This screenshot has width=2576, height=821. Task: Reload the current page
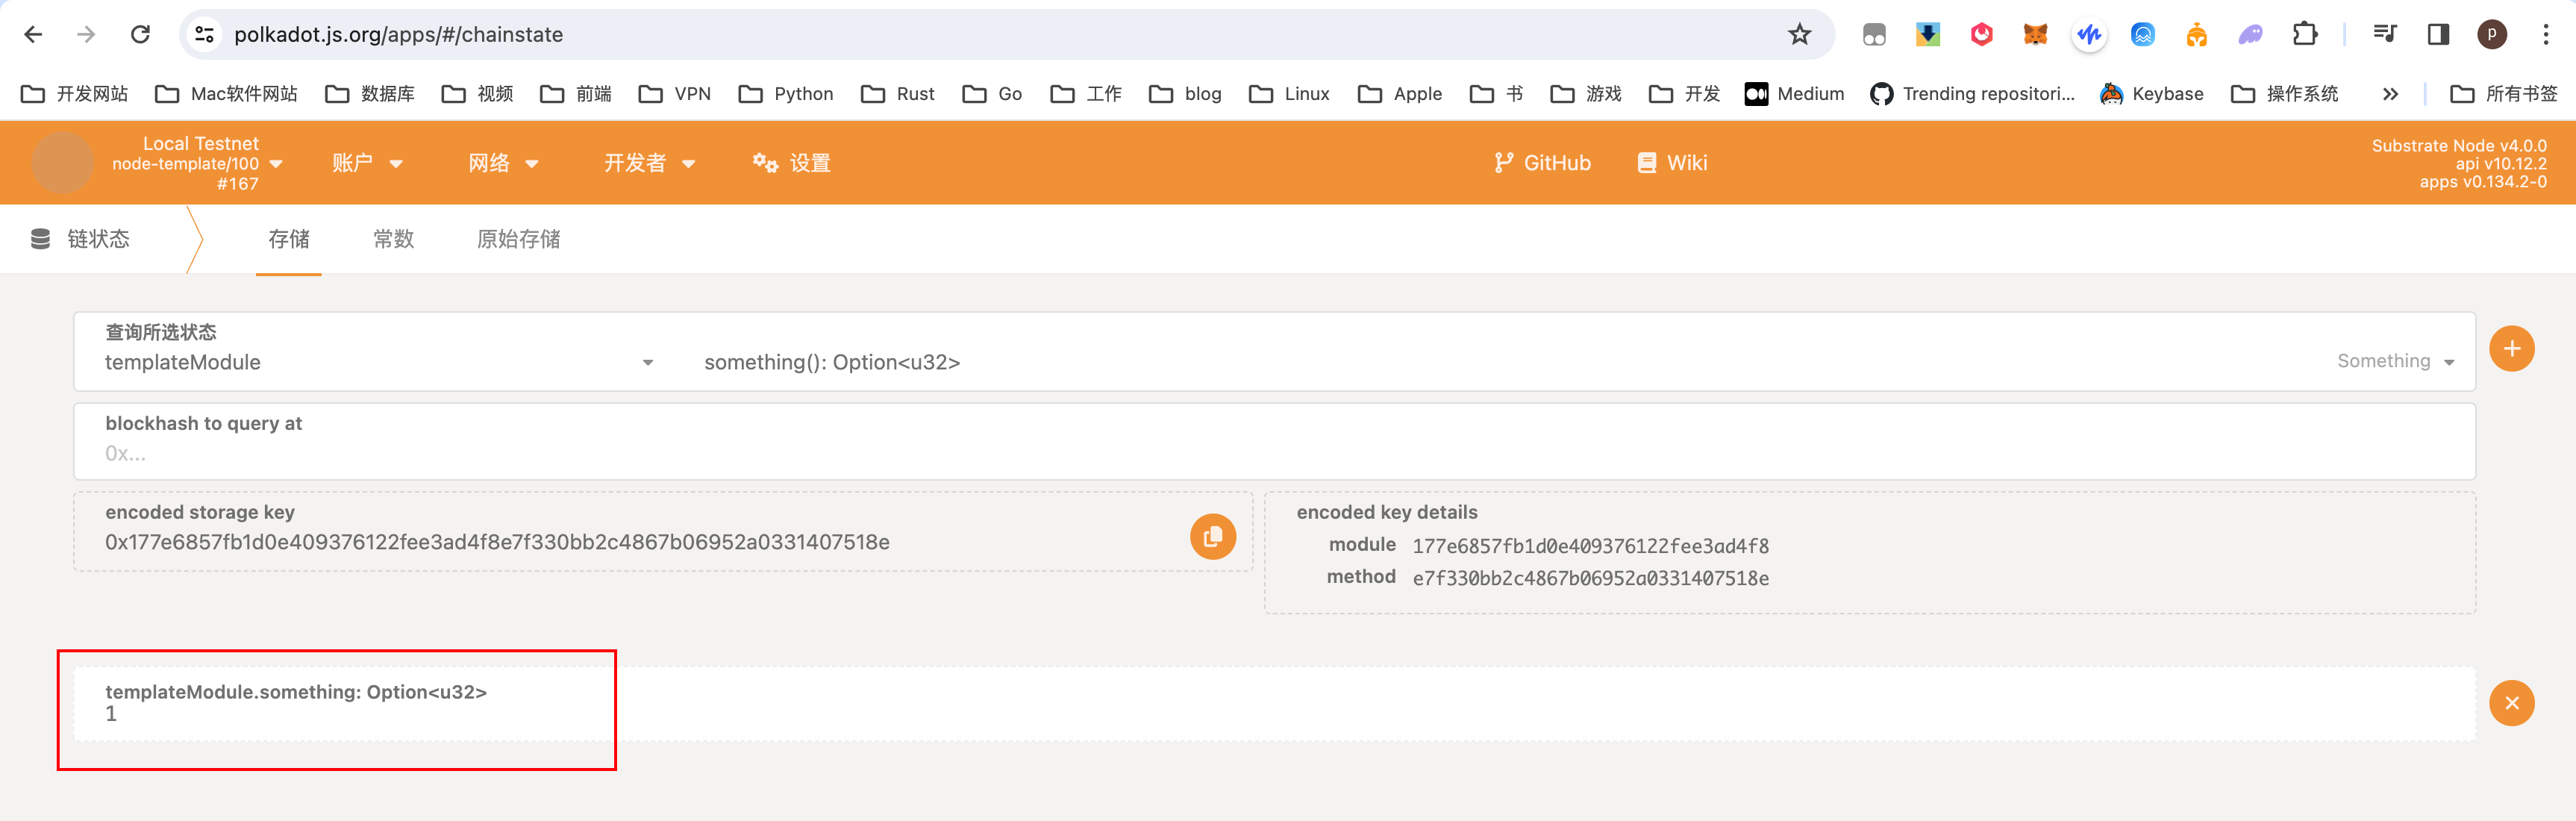(140, 35)
